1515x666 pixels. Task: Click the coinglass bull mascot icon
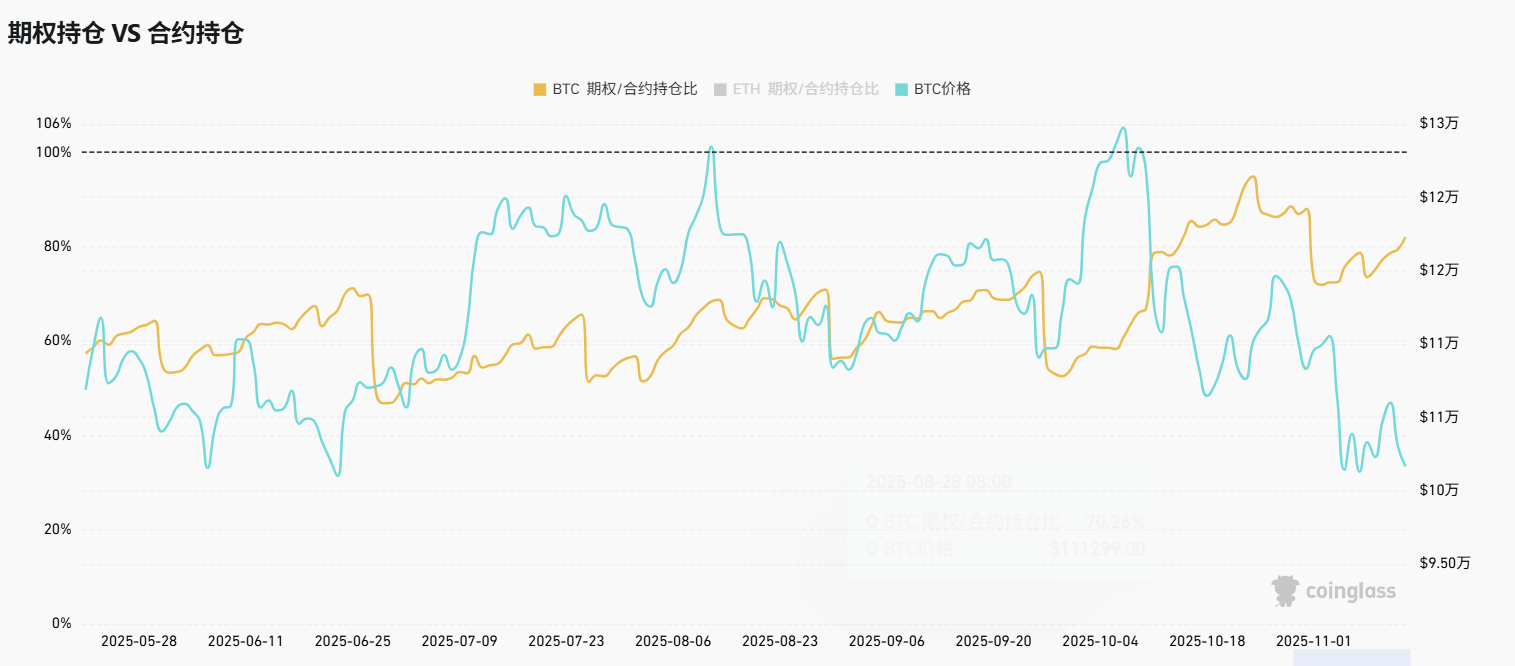[x=1285, y=591]
